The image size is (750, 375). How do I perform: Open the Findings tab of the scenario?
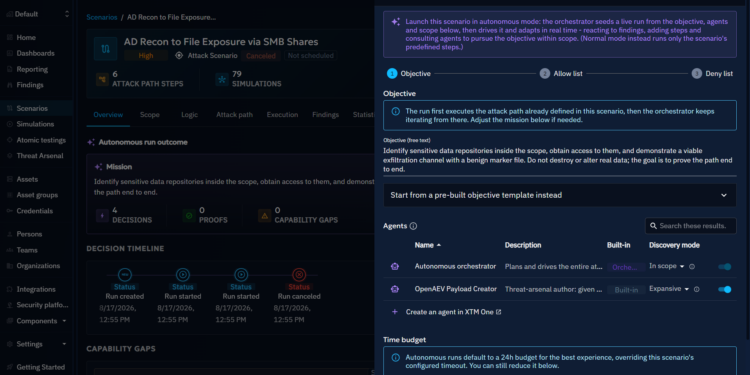point(325,115)
